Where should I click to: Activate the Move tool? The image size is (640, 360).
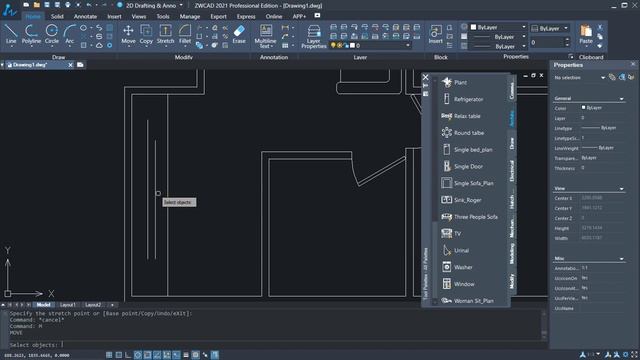coord(128,34)
